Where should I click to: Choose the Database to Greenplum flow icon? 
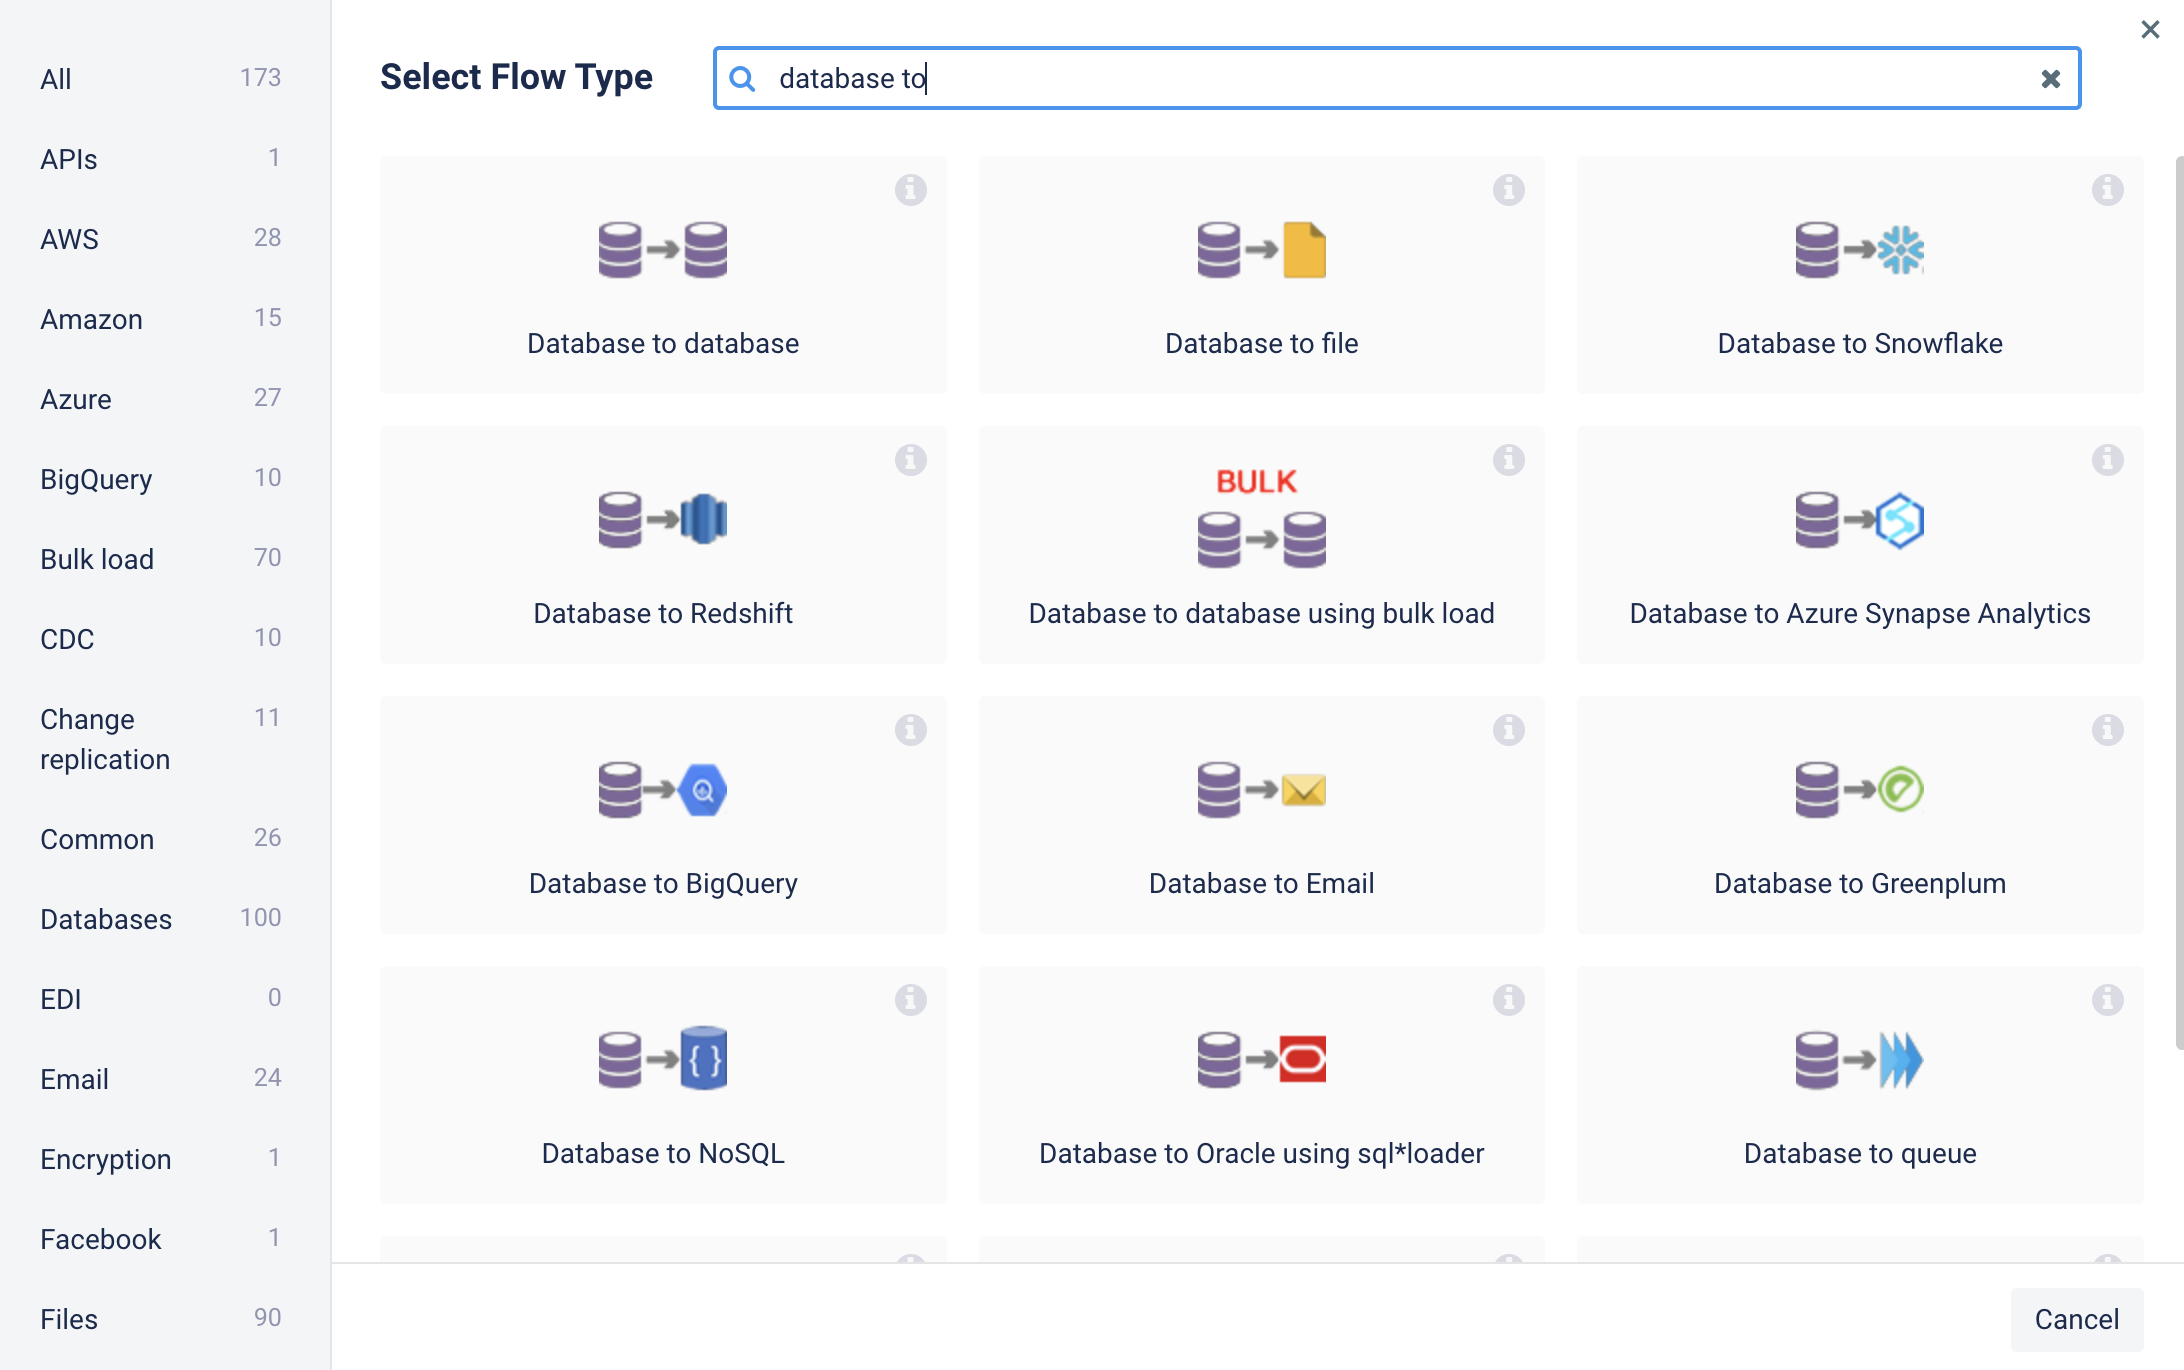tap(1859, 790)
